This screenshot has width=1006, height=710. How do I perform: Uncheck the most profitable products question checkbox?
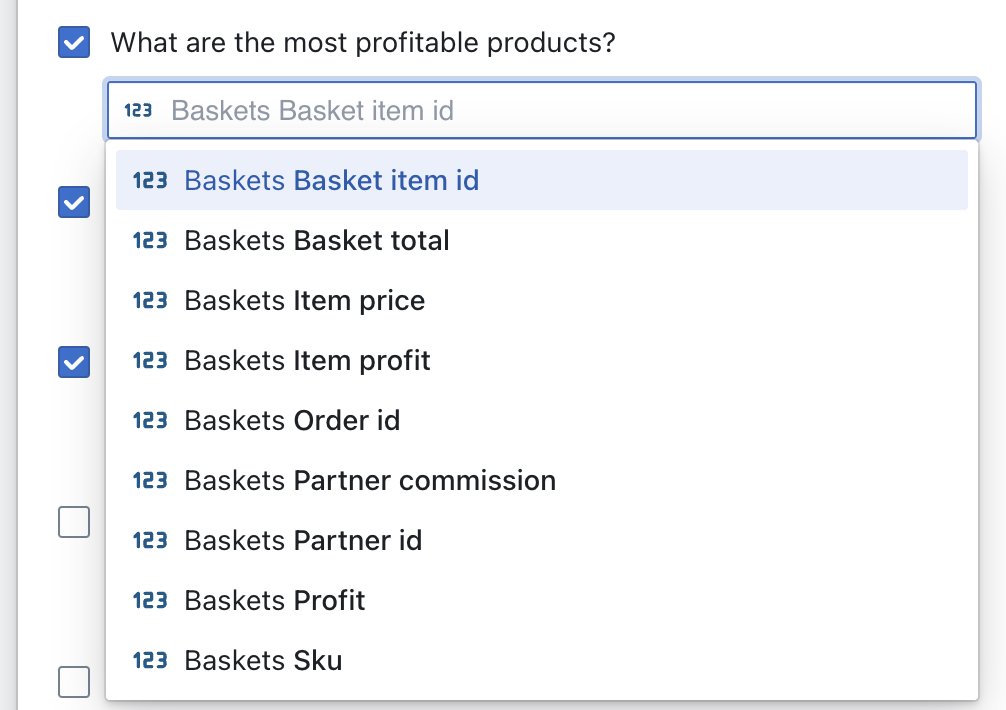point(73,43)
